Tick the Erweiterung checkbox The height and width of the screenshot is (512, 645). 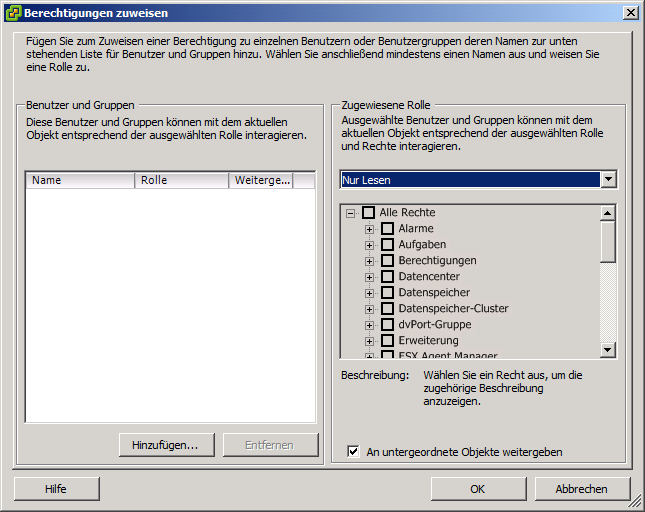(x=387, y=341)
